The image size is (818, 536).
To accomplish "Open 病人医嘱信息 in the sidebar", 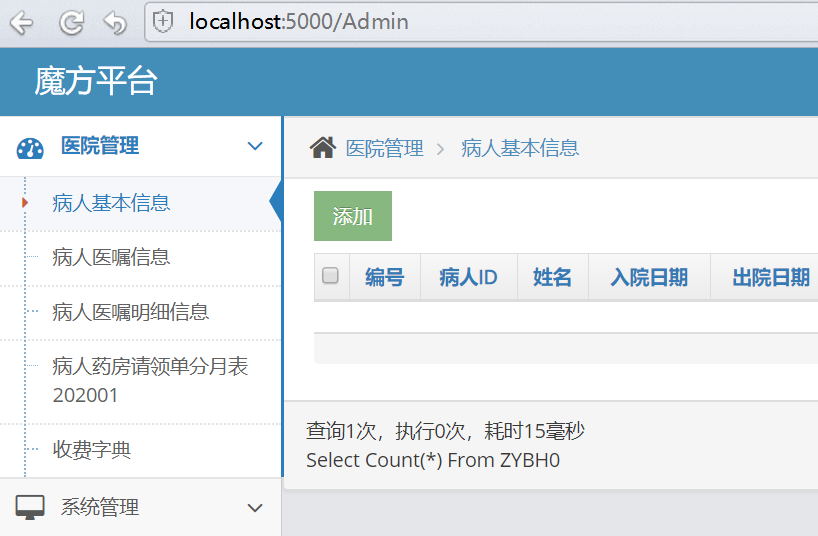I will click(x=111, y=257).
